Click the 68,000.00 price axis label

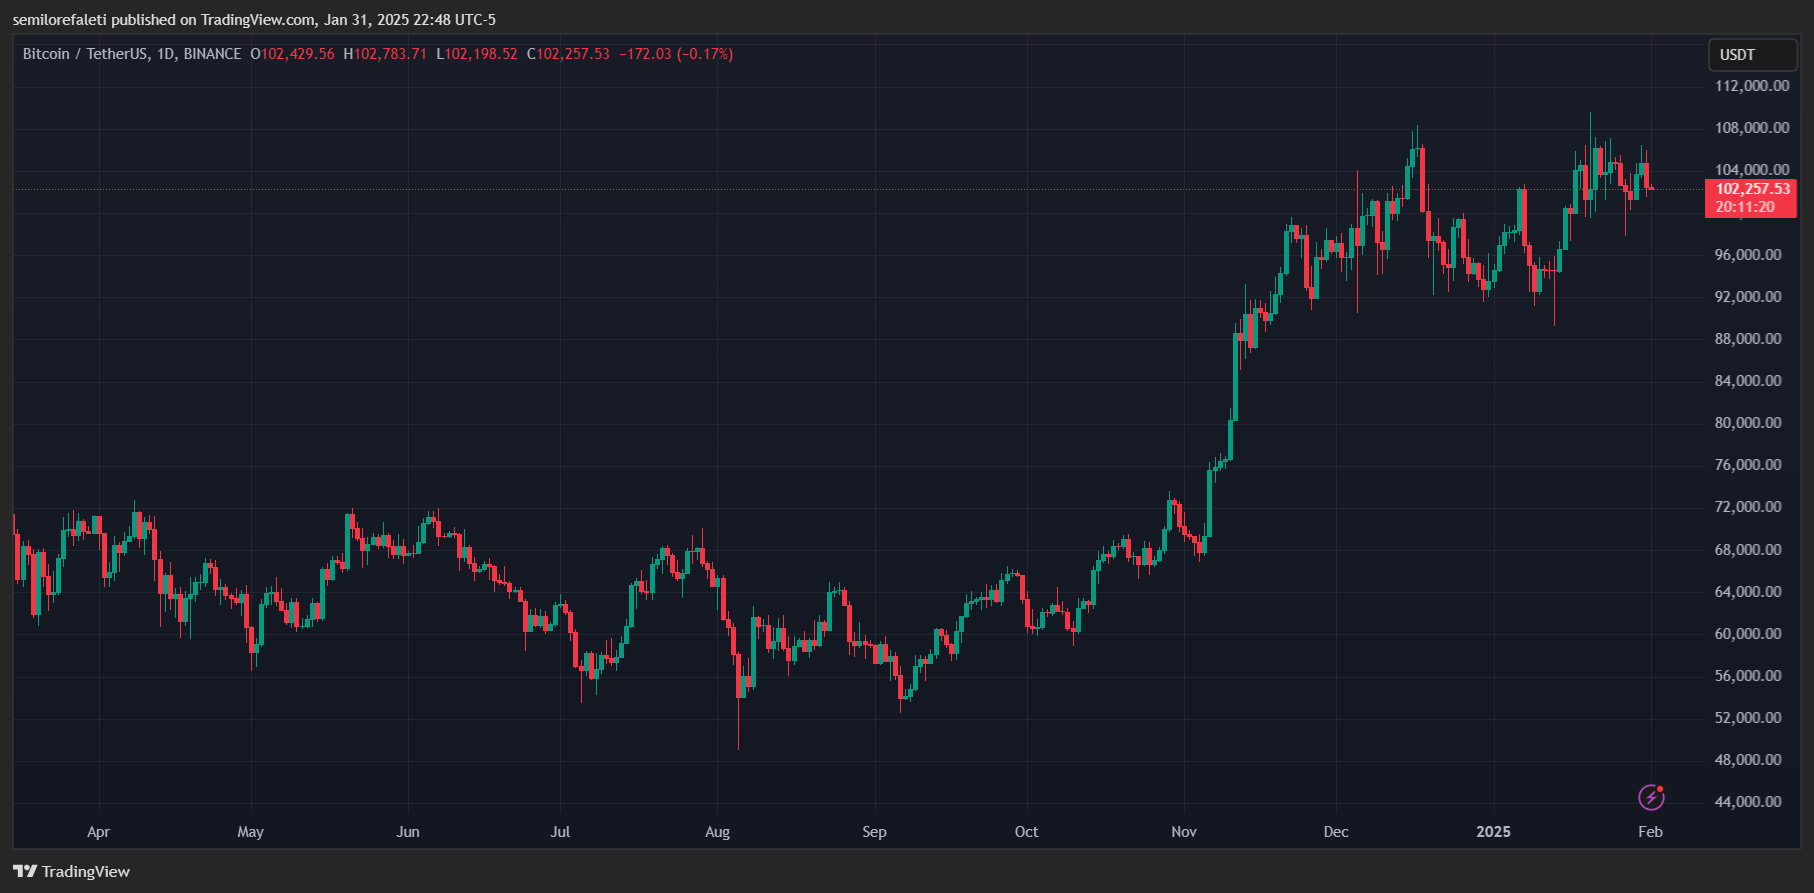pyautogui.click(x=1748, y=550)
